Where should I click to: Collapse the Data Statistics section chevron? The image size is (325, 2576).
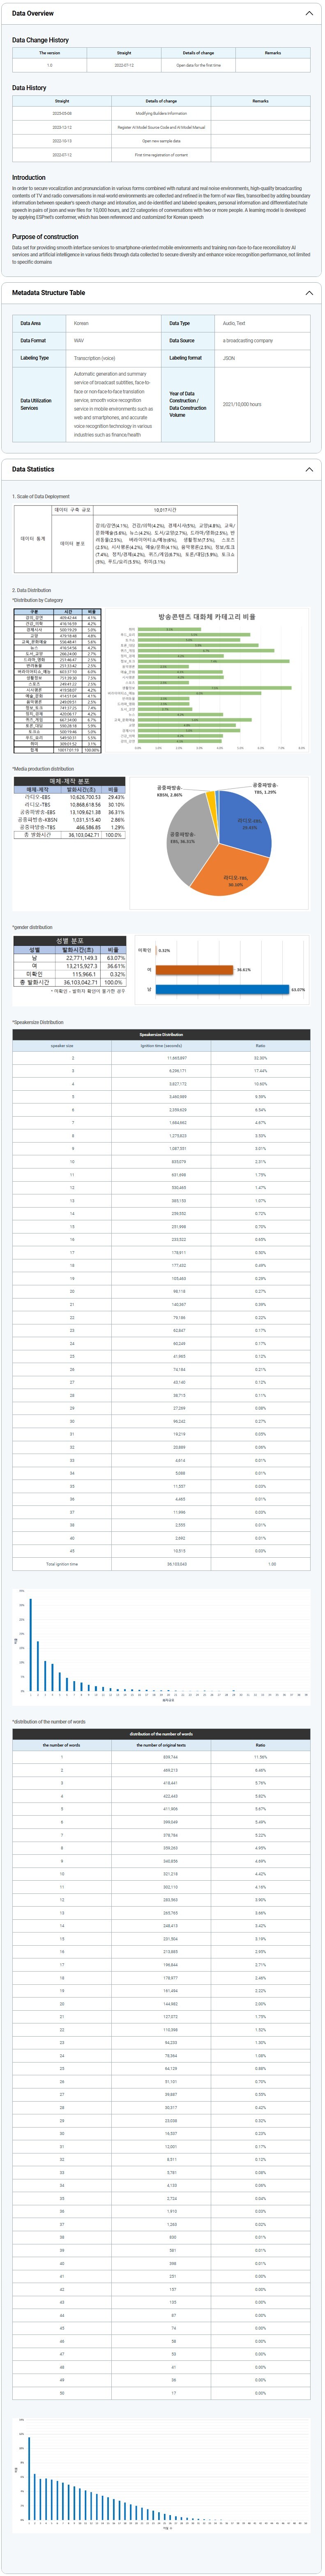308,469
